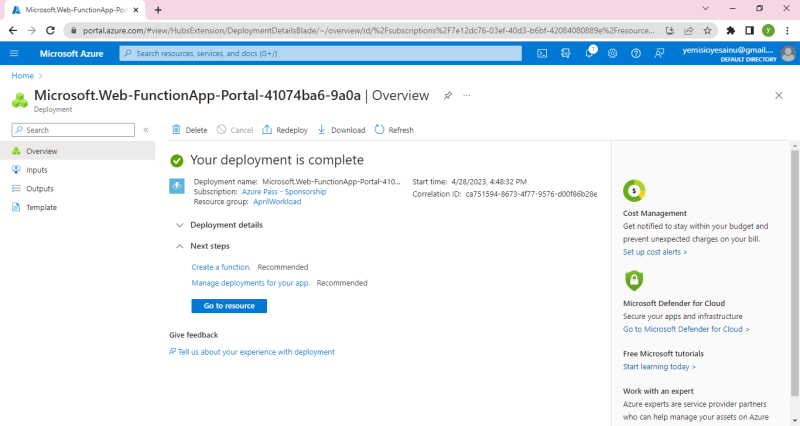Open Cloud Shell from the top bar
800x426 pixels.
coord(542,53)
